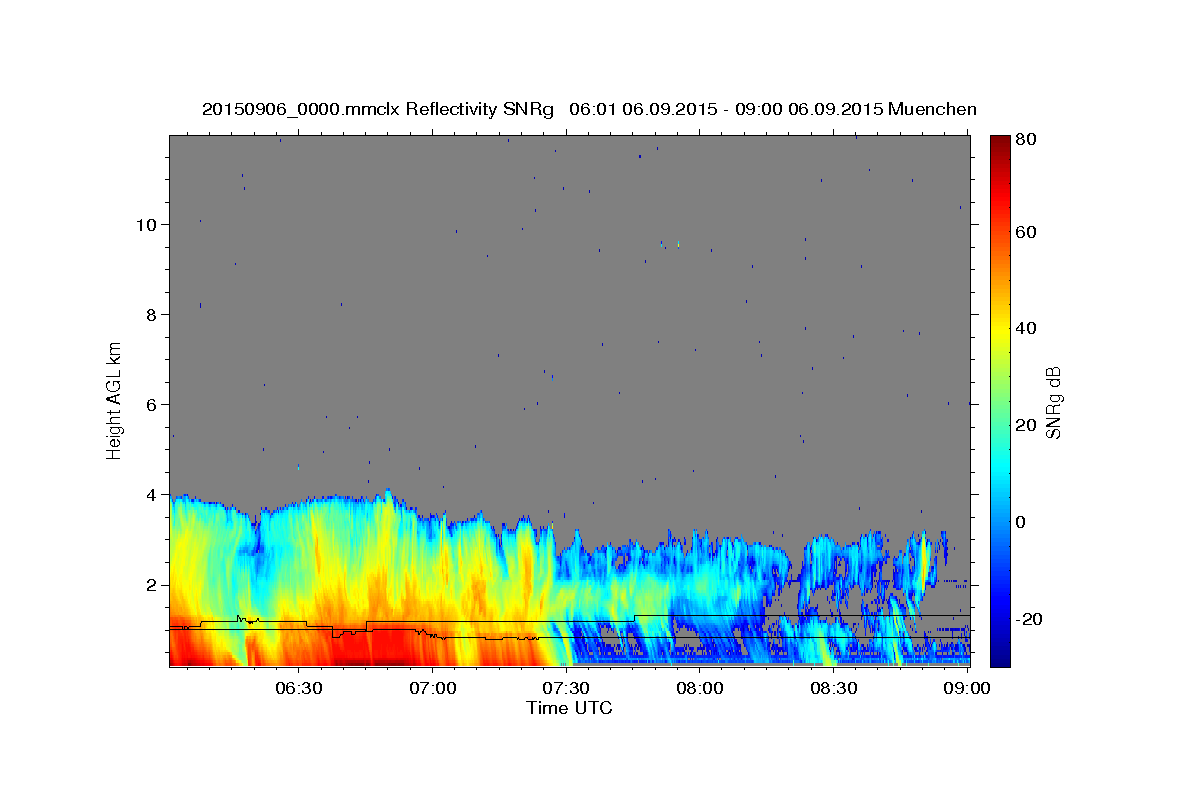
Task: Click the height axis label 4
Action: pyautogui.click(x=151, y=494)
